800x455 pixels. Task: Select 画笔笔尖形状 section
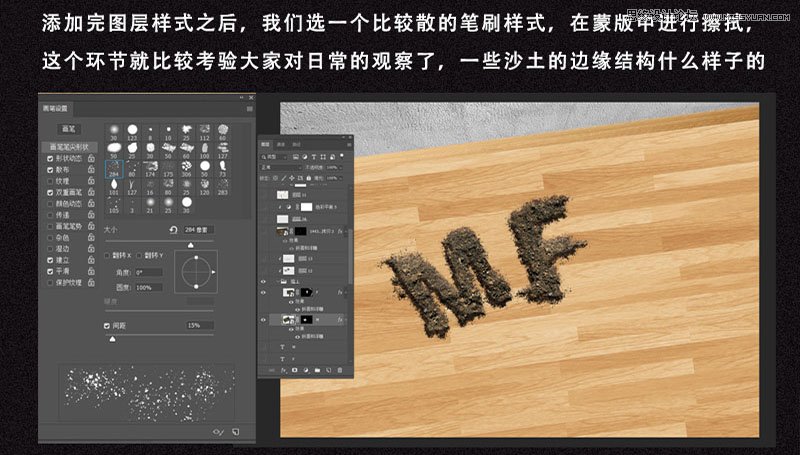(x=68, y=147)
